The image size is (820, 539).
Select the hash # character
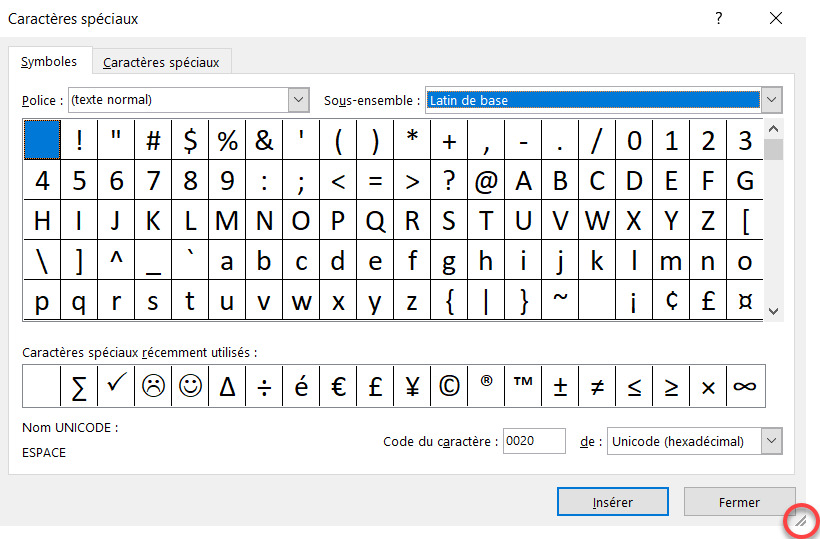tap(153, 140)
